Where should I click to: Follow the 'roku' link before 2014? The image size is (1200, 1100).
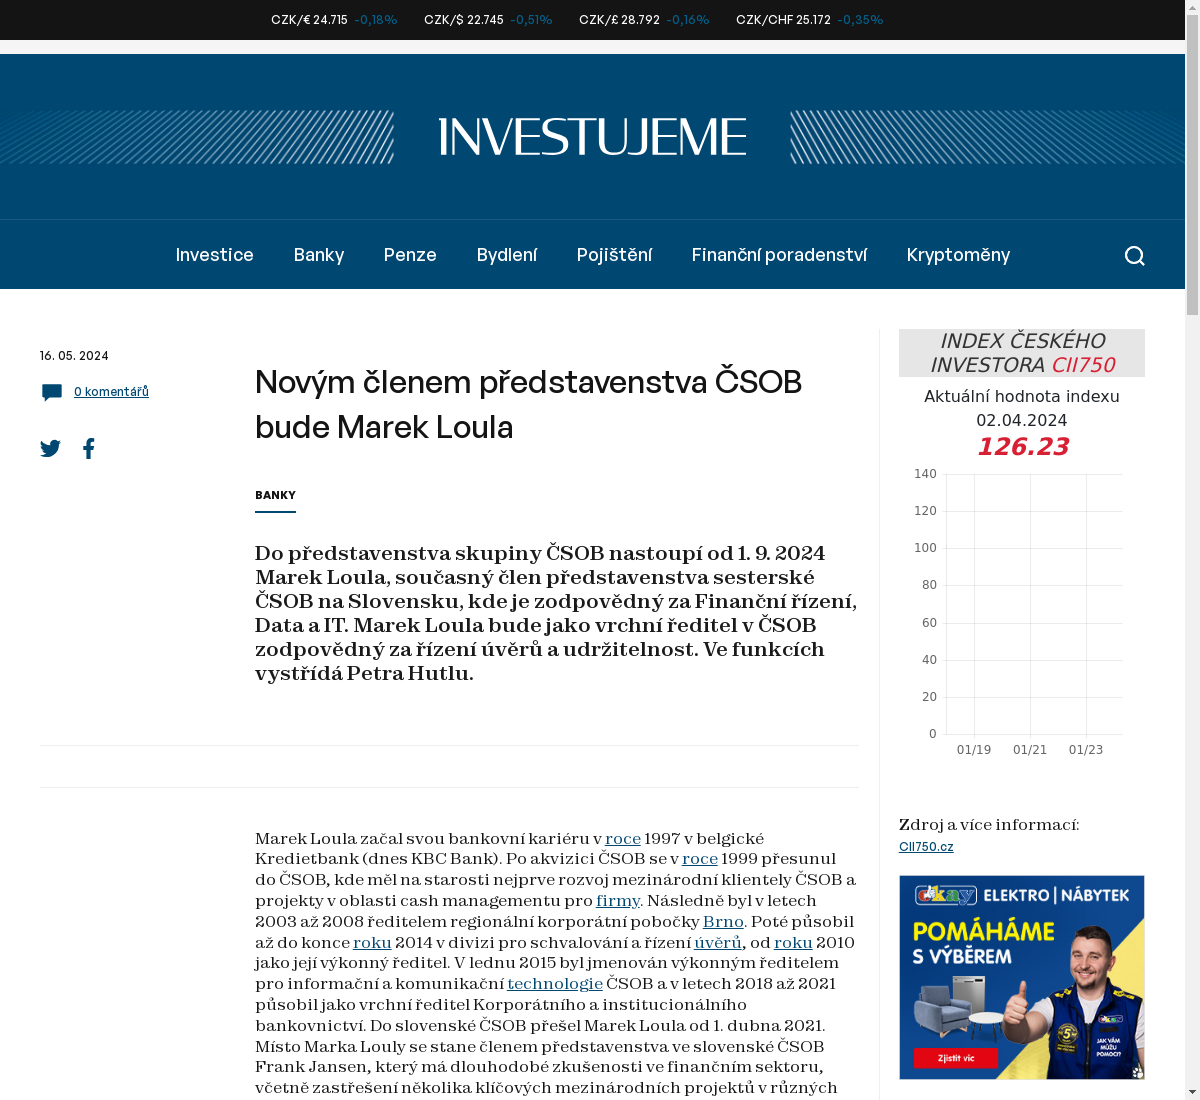click(x=372, y=943)
